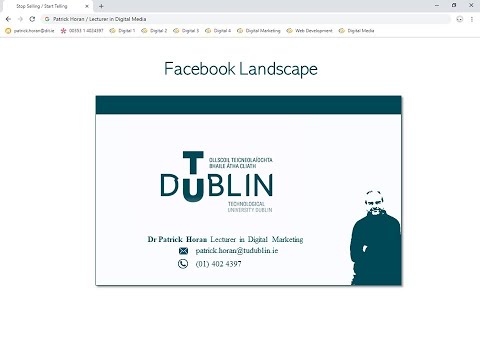The width and height of the screenshot is (480, 360).
Task: Click Technological University Dublin text
Action: [x=250, y=207]
